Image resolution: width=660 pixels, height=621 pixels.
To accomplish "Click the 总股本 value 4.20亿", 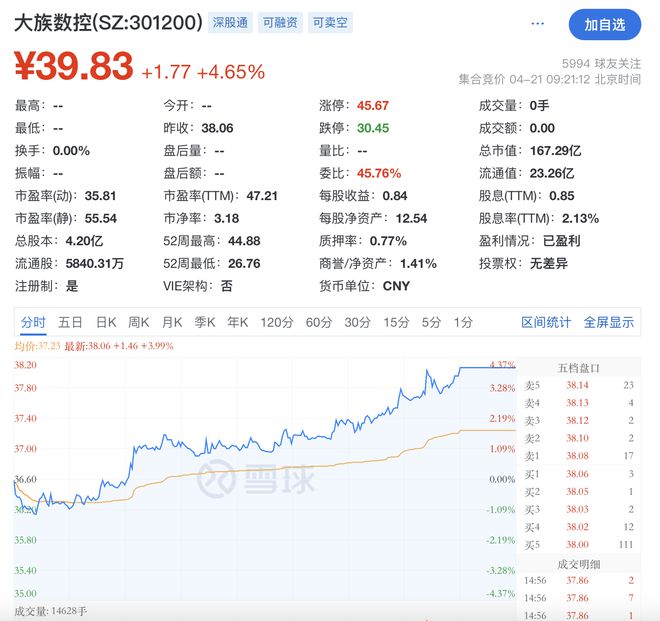I will tap(84, 241).
